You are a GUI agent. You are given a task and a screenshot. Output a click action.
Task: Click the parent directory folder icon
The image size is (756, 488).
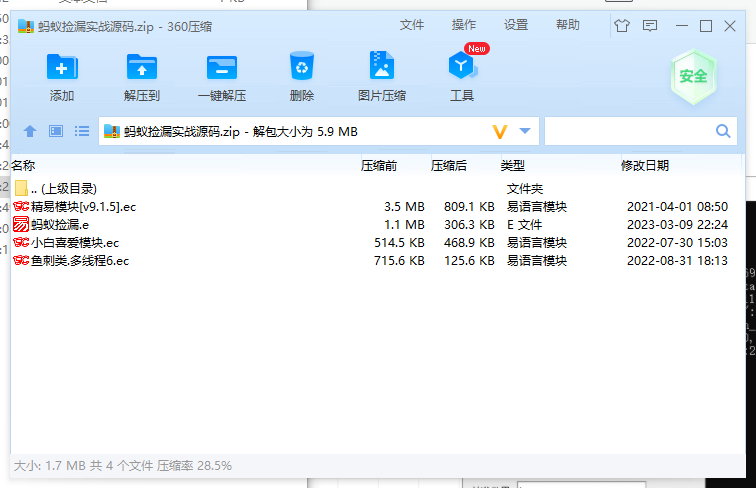click(21, 188)
